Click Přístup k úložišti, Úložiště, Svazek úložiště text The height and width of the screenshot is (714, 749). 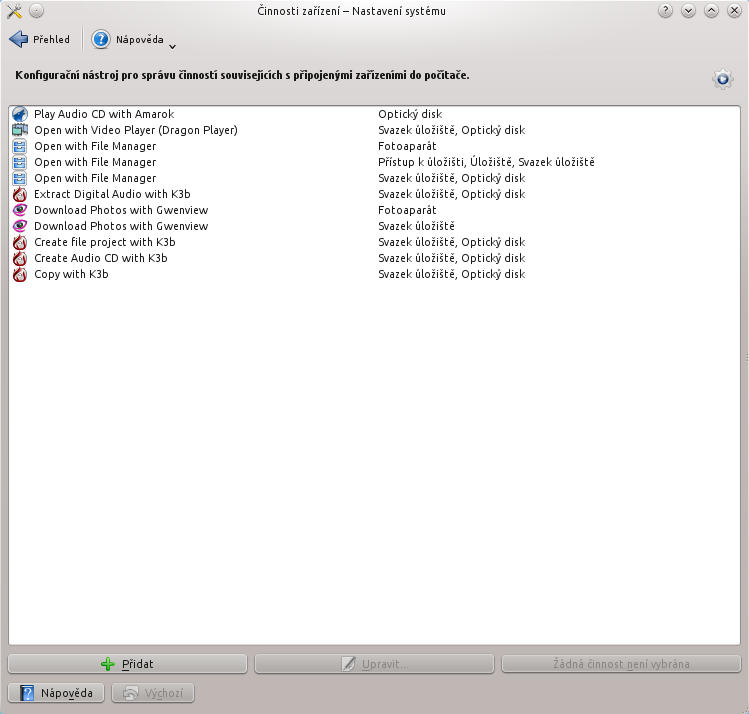pos(486,162)
